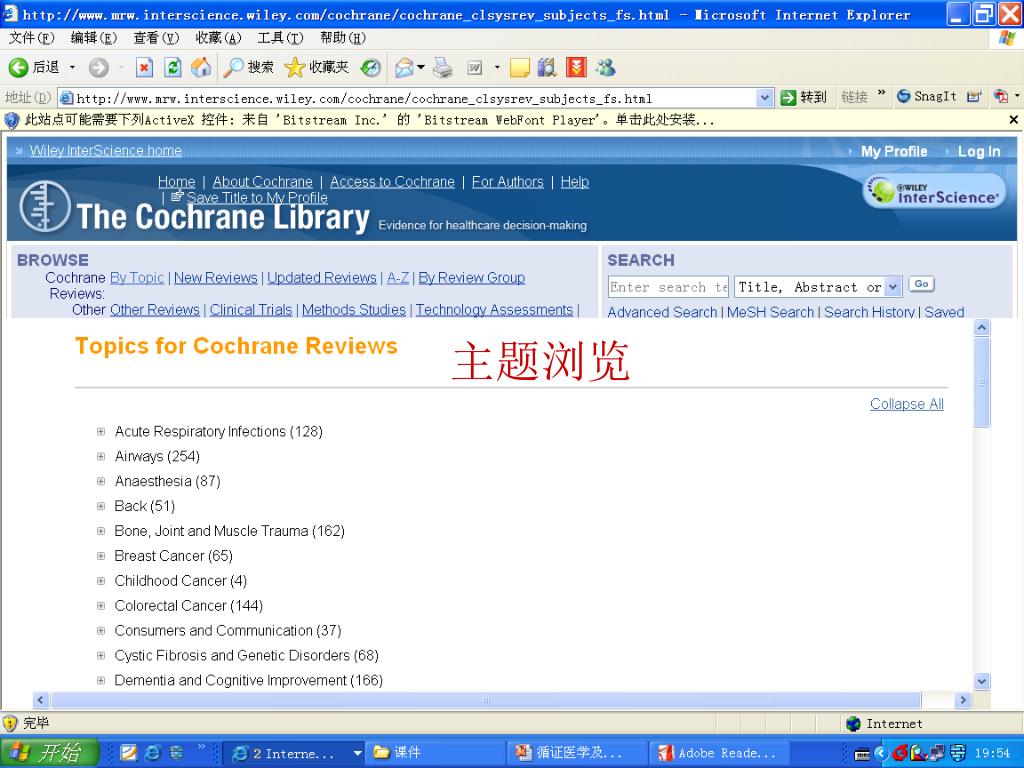The width and height of the screenshot is (1024, 768).
Task: Click the green Go arrow beside address bar
Action: [x=788, y=98]
